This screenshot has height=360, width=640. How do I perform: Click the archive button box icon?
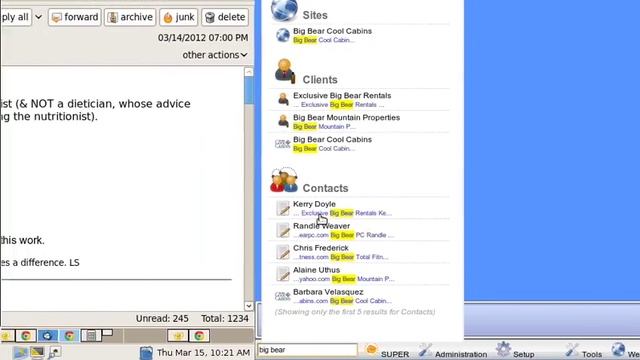112,18
